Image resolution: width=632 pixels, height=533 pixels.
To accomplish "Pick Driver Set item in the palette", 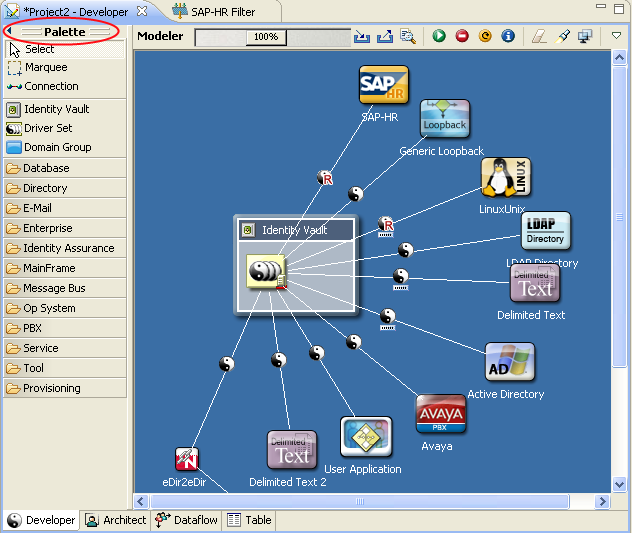I will point(65,128).
